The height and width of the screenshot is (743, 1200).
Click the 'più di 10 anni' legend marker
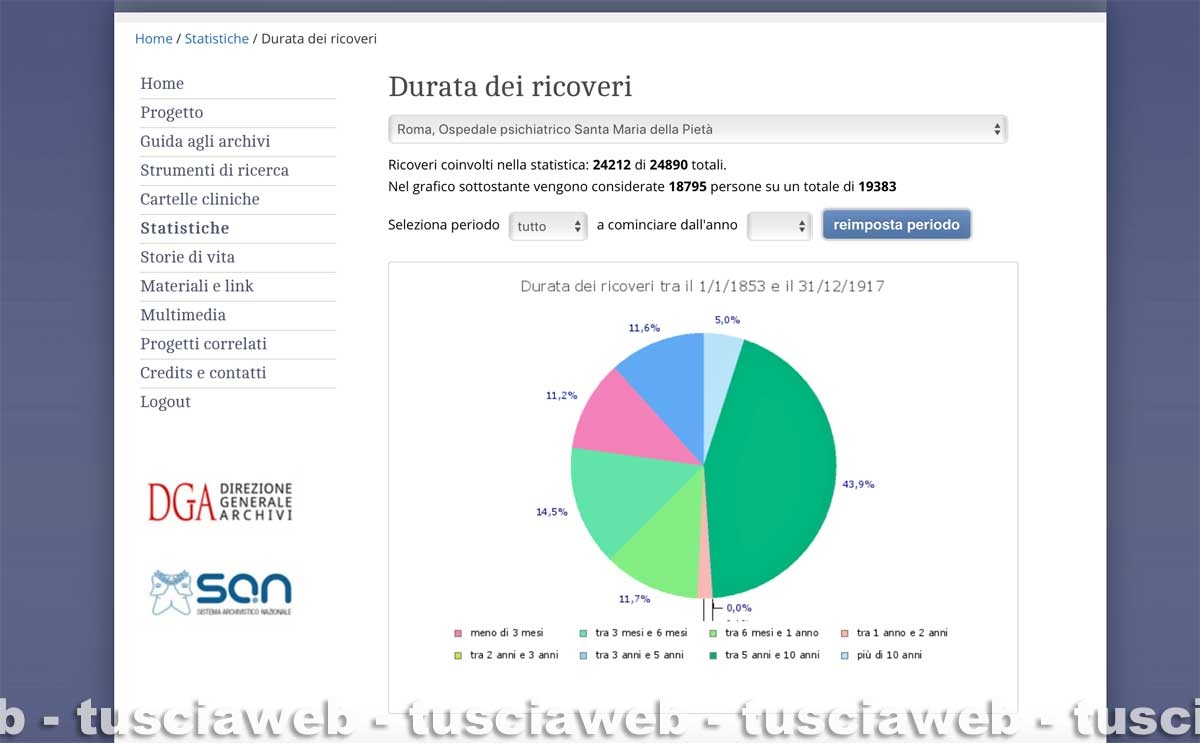point(844,655)
